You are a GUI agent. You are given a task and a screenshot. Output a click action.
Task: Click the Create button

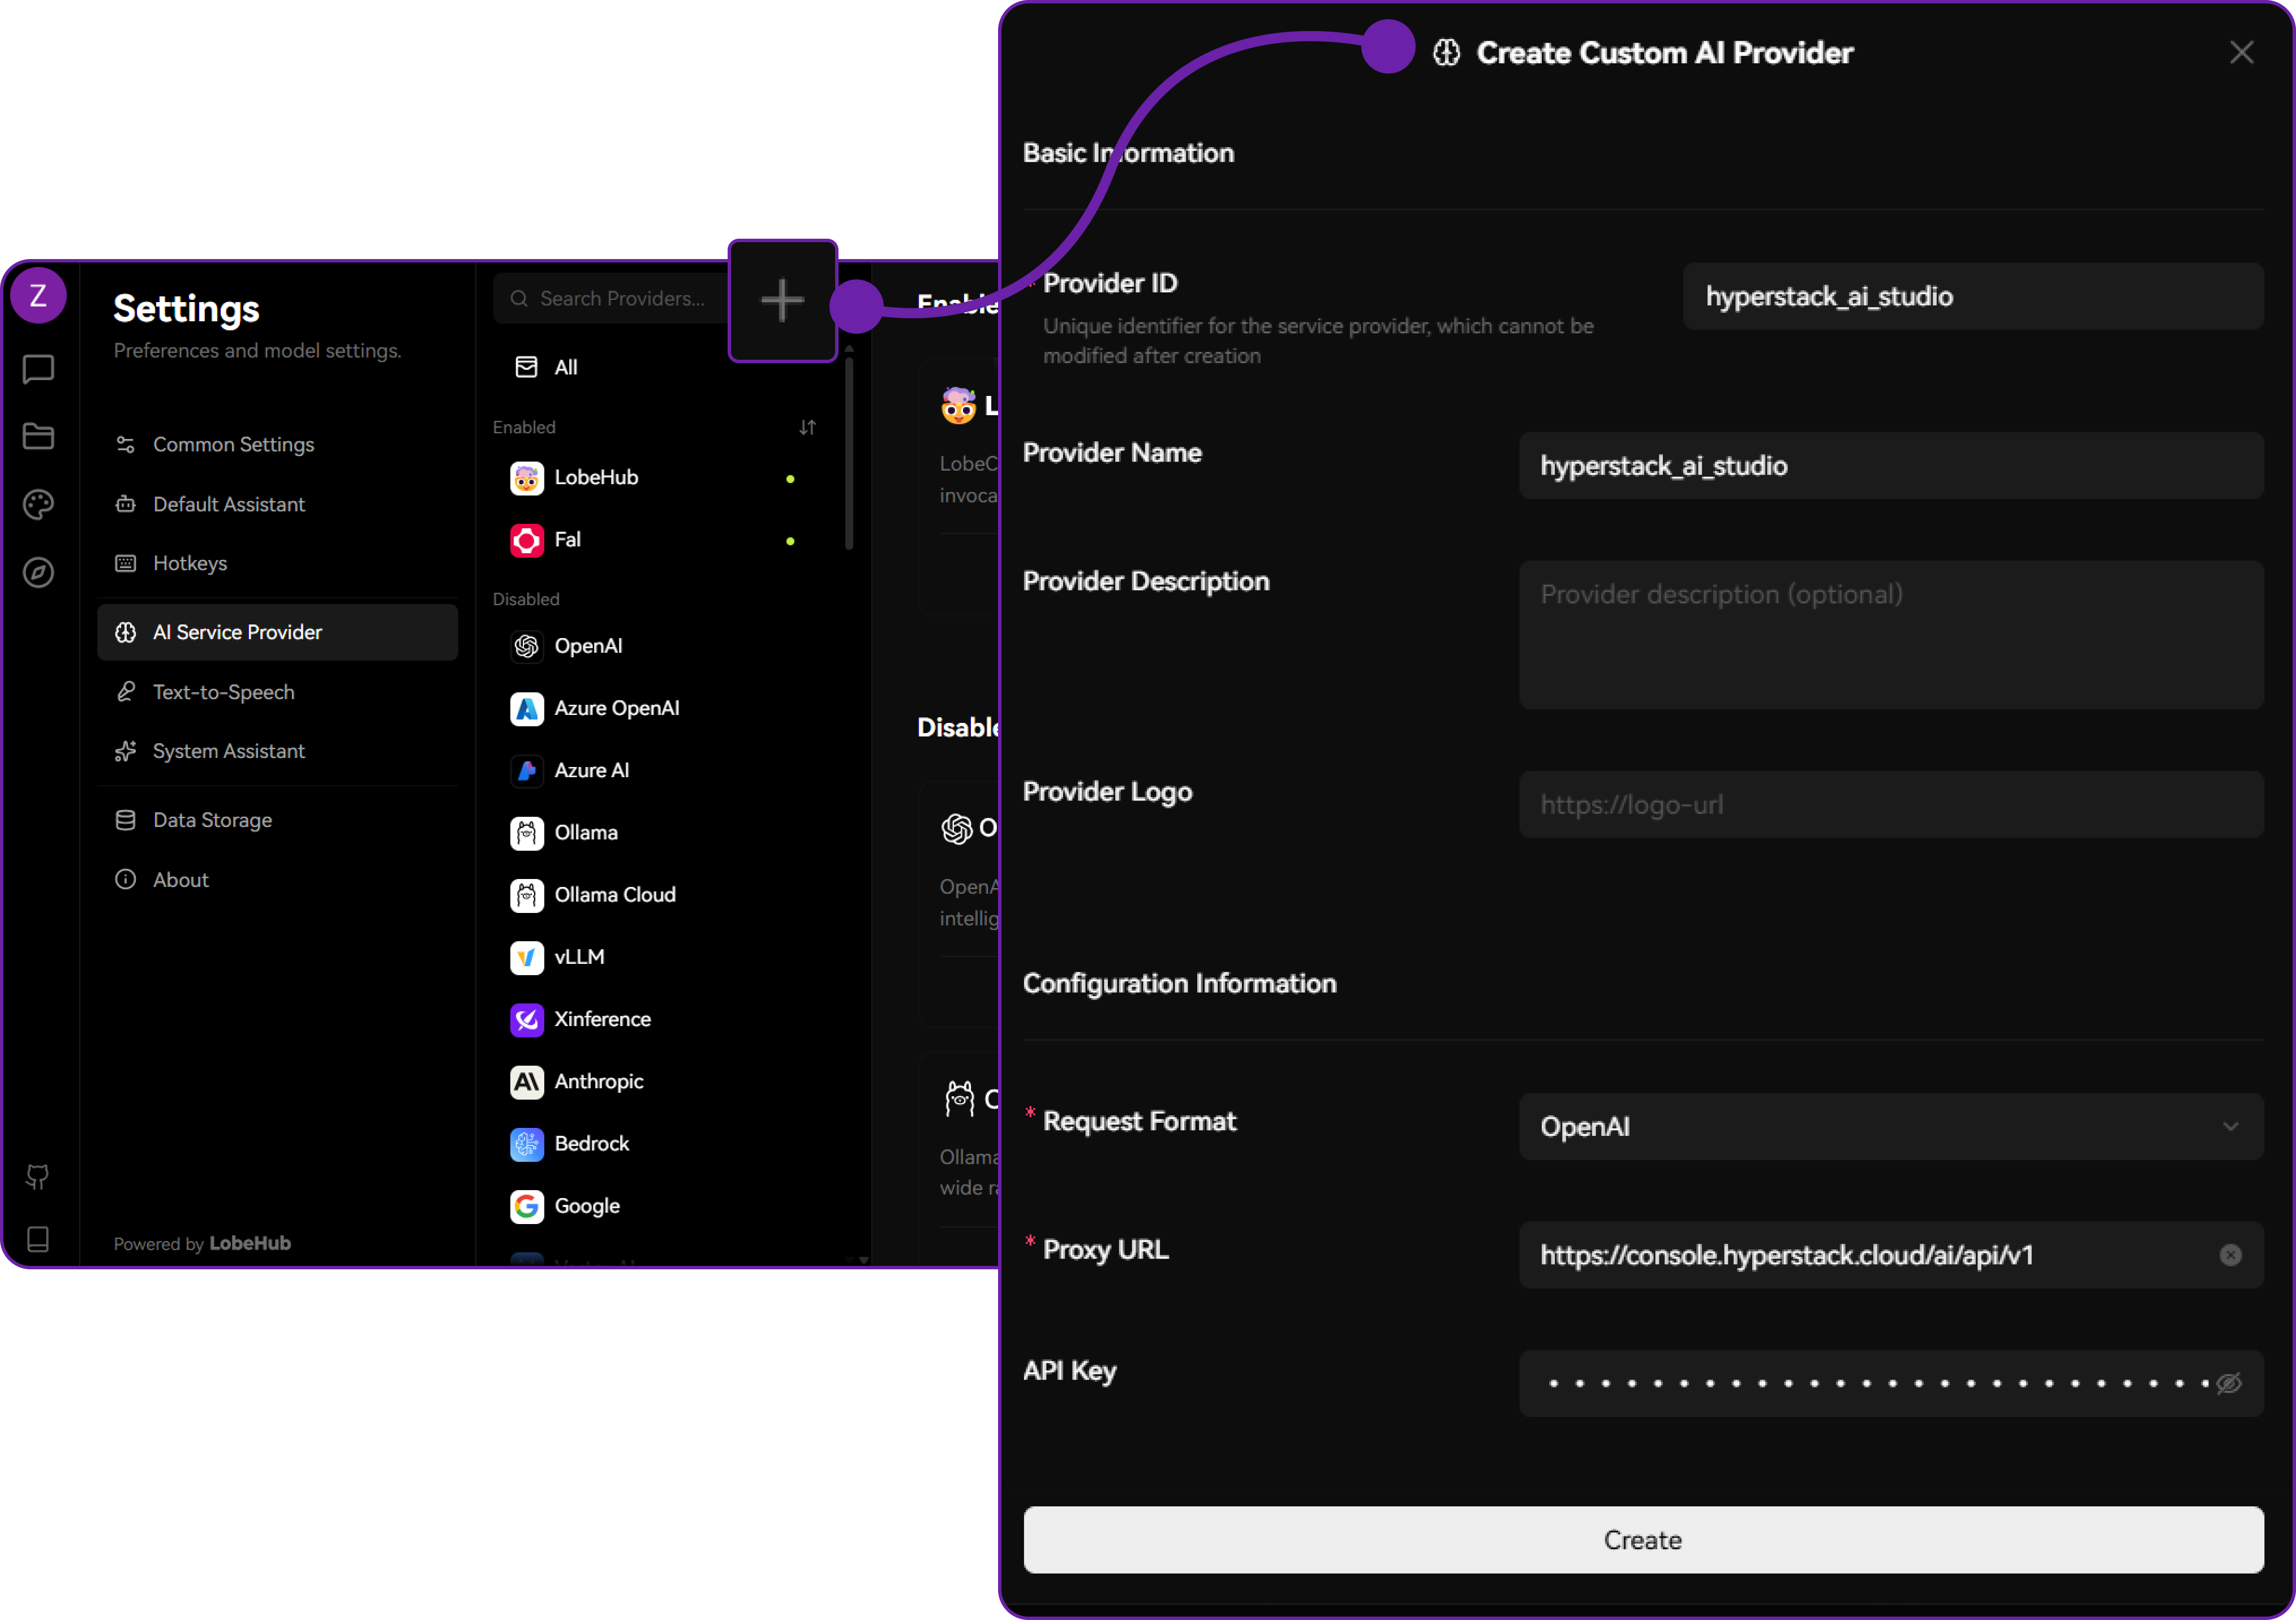click(x=1643, y=1540)
